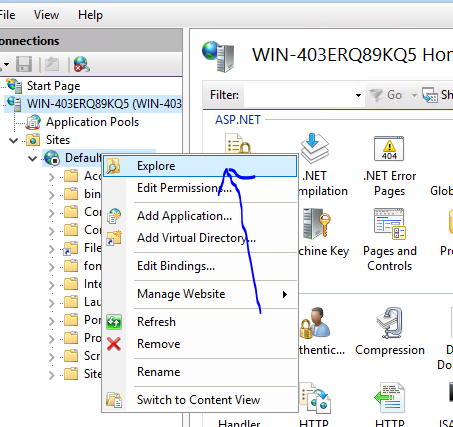This screenshot has width=453, height=427.
Task: Open the File menu
Action: point(7,15)
